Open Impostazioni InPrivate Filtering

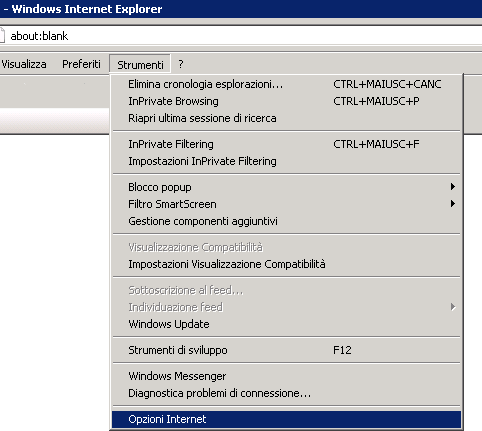(x=286, y=161)
